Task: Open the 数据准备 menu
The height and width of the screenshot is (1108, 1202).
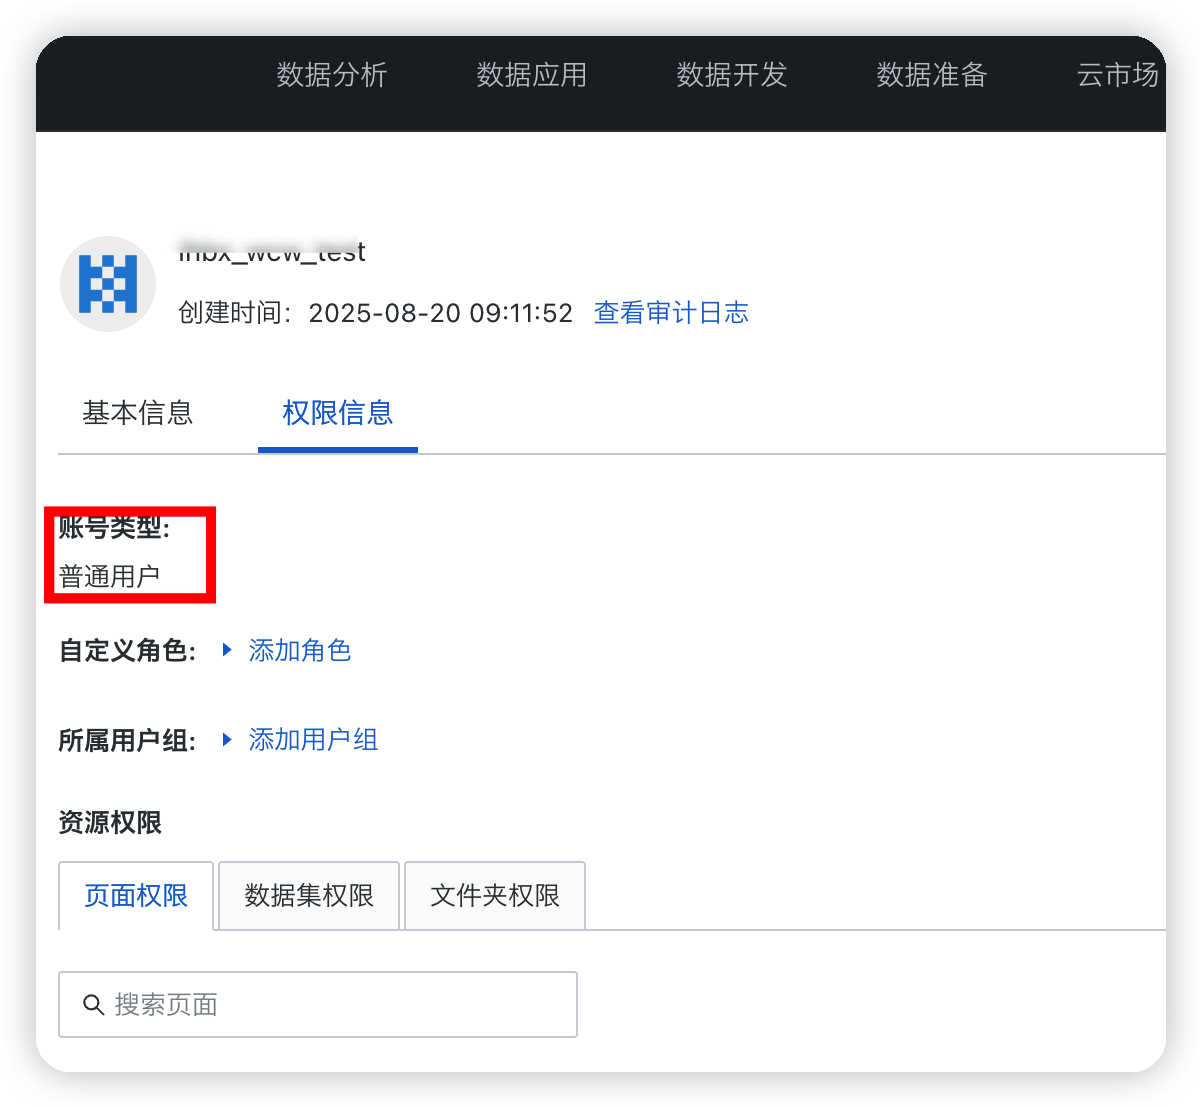Action: (x=932, y=75)
